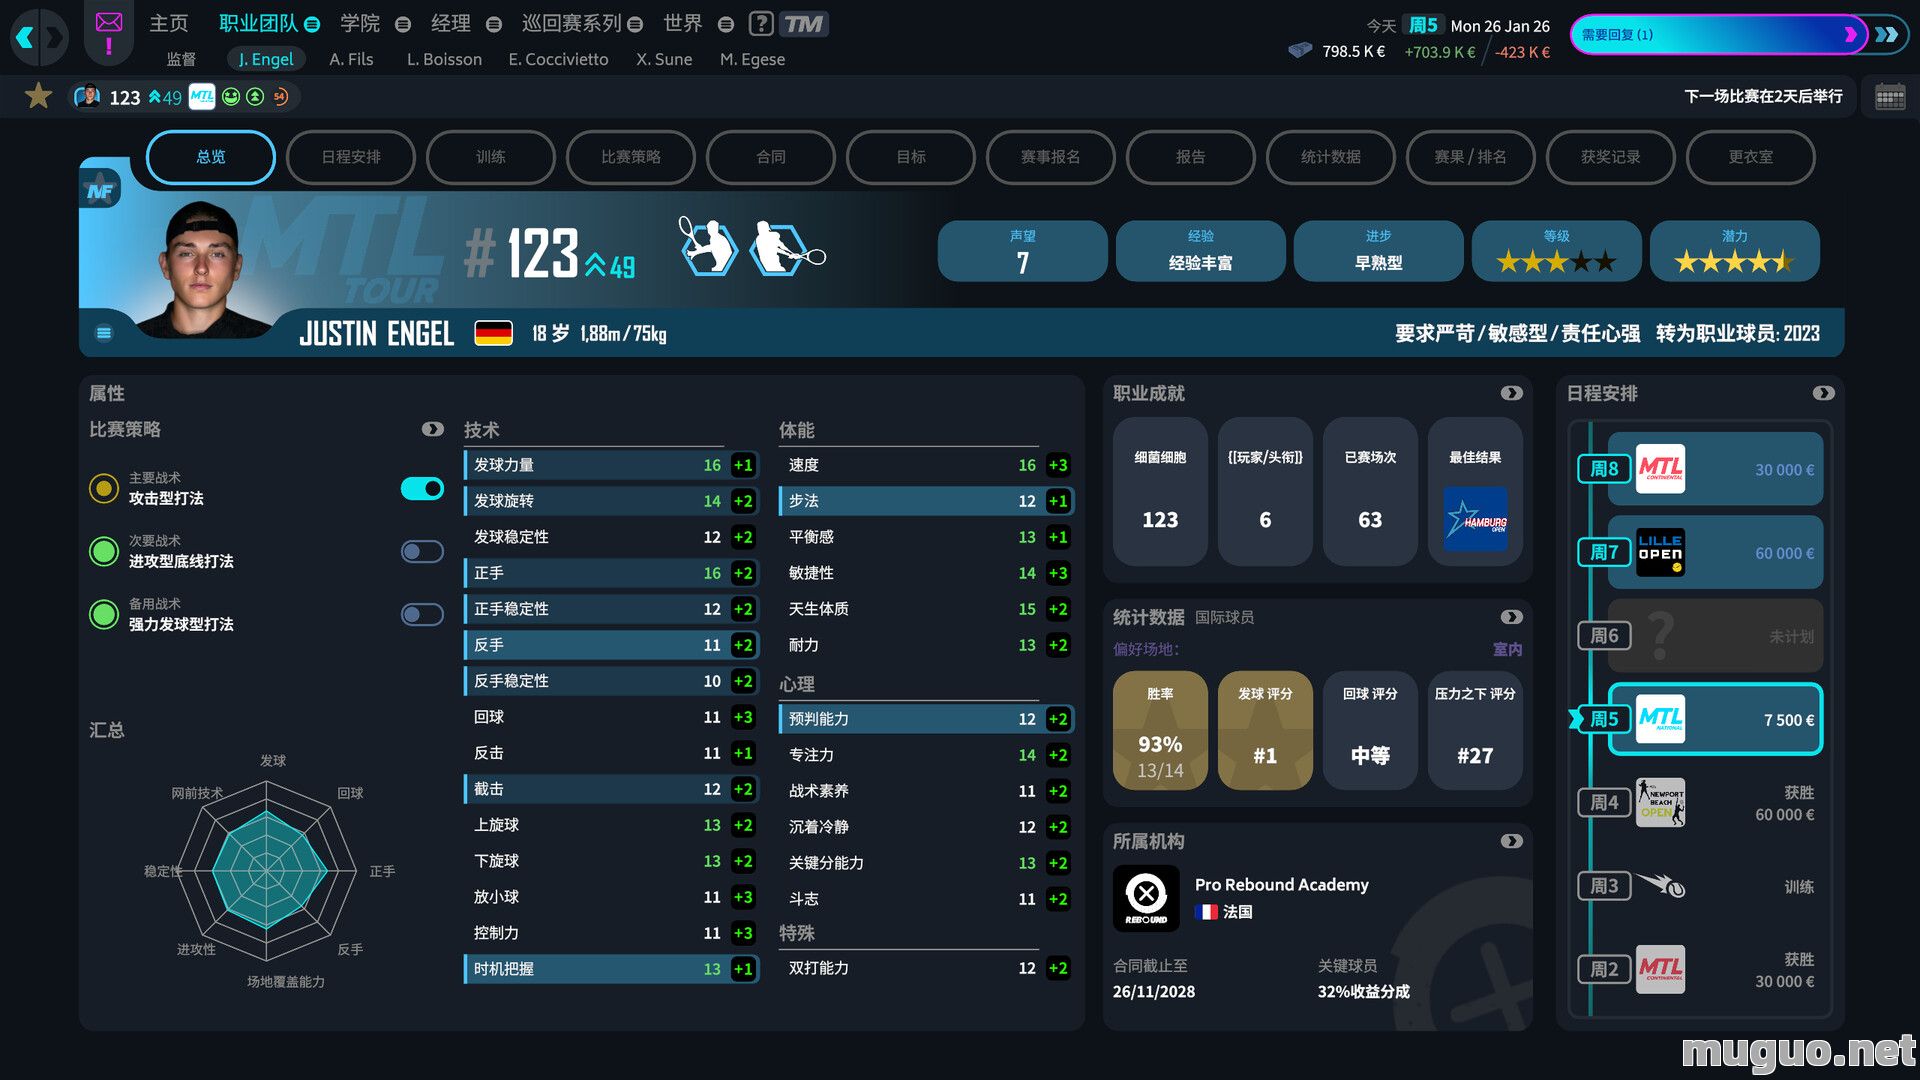Open the calendar icon
1920x1080 pixels.
pyautogui.click(x=1889, y=97)
